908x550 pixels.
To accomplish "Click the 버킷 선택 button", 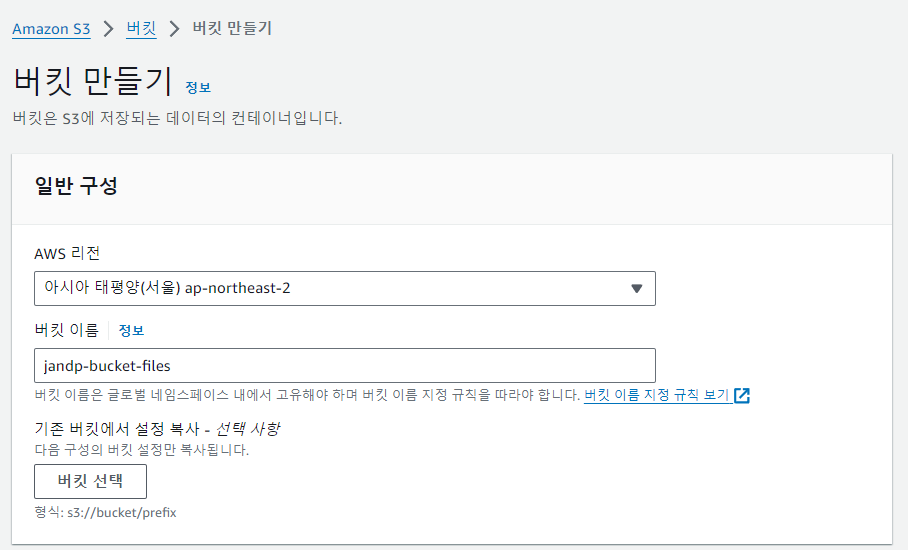I will [90, 481].
